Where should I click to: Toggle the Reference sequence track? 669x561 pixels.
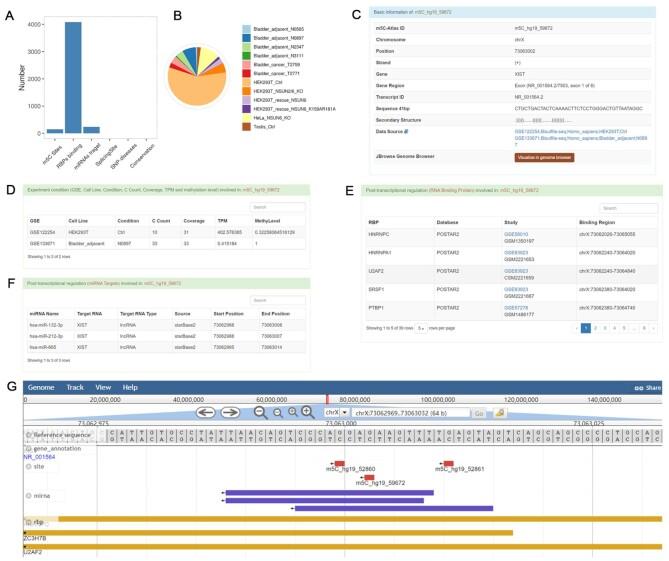click(x=29, y=436)
